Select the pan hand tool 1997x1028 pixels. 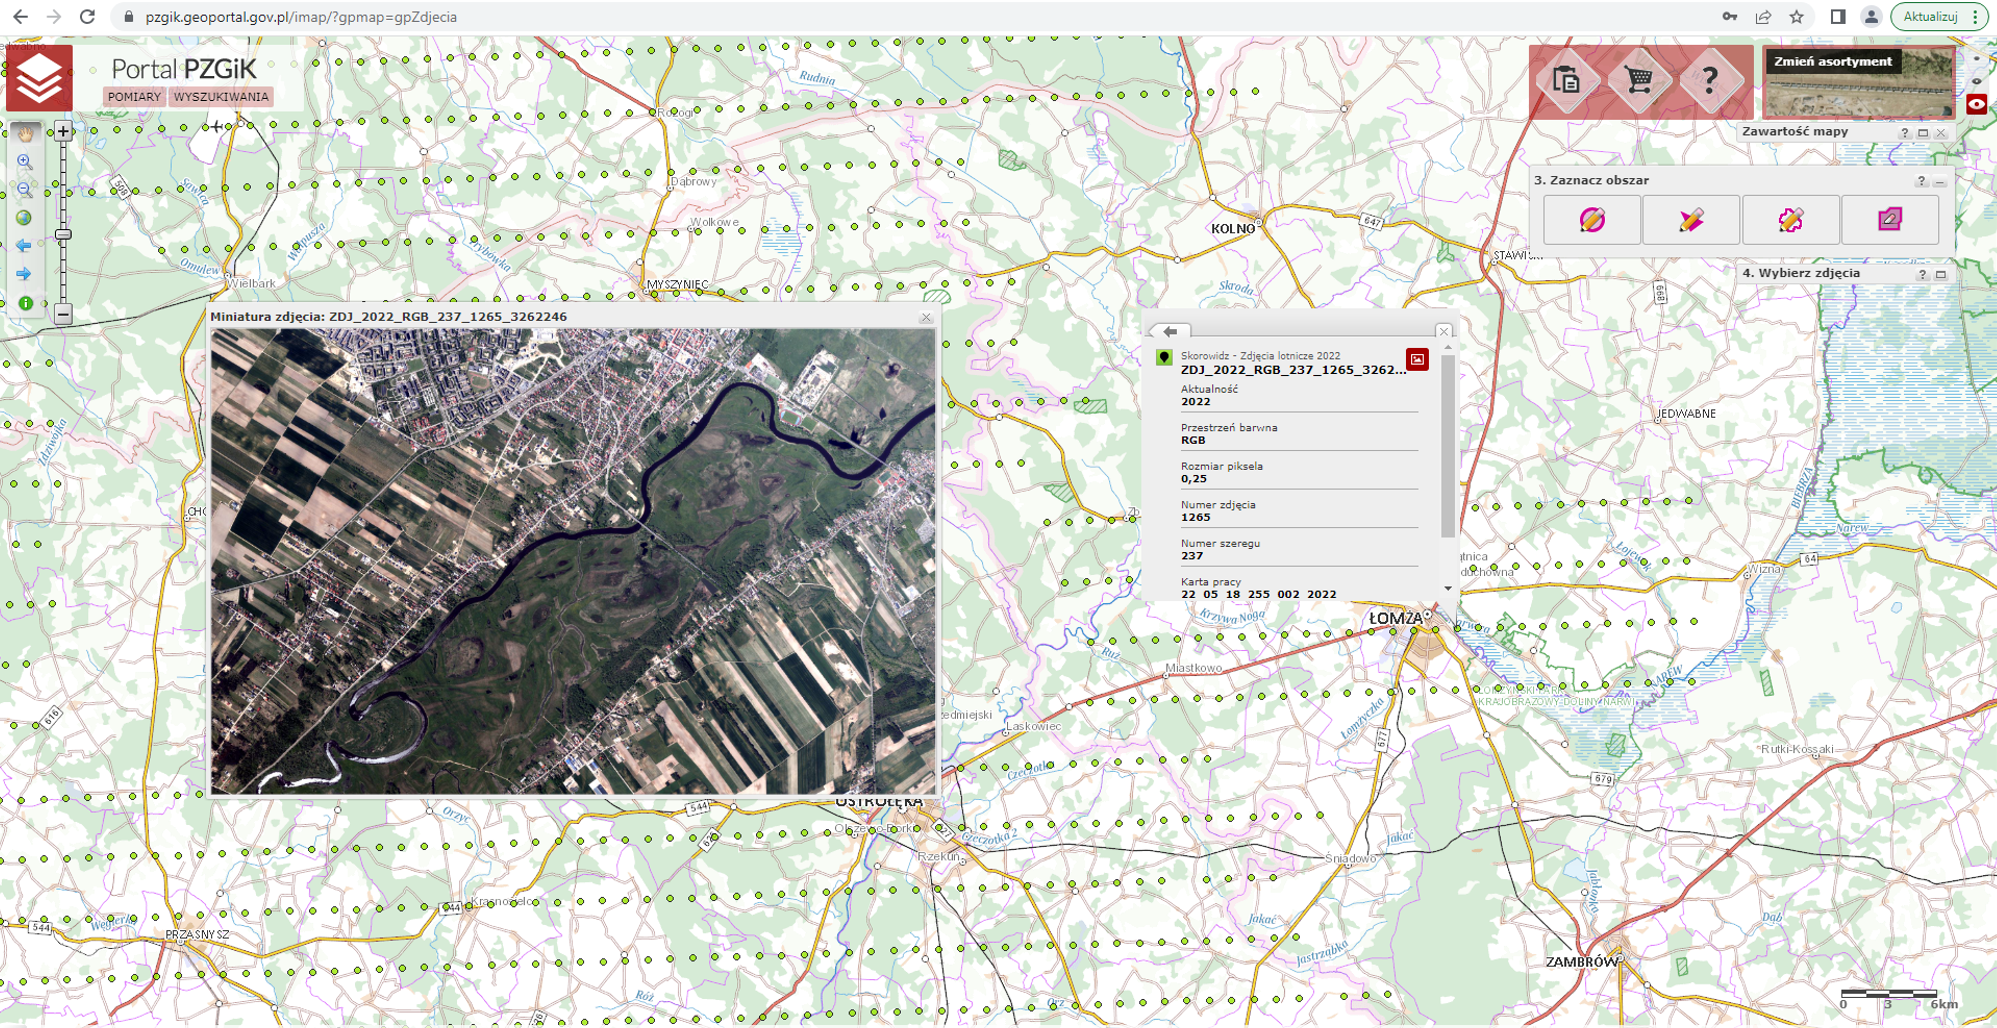[25, 132]
